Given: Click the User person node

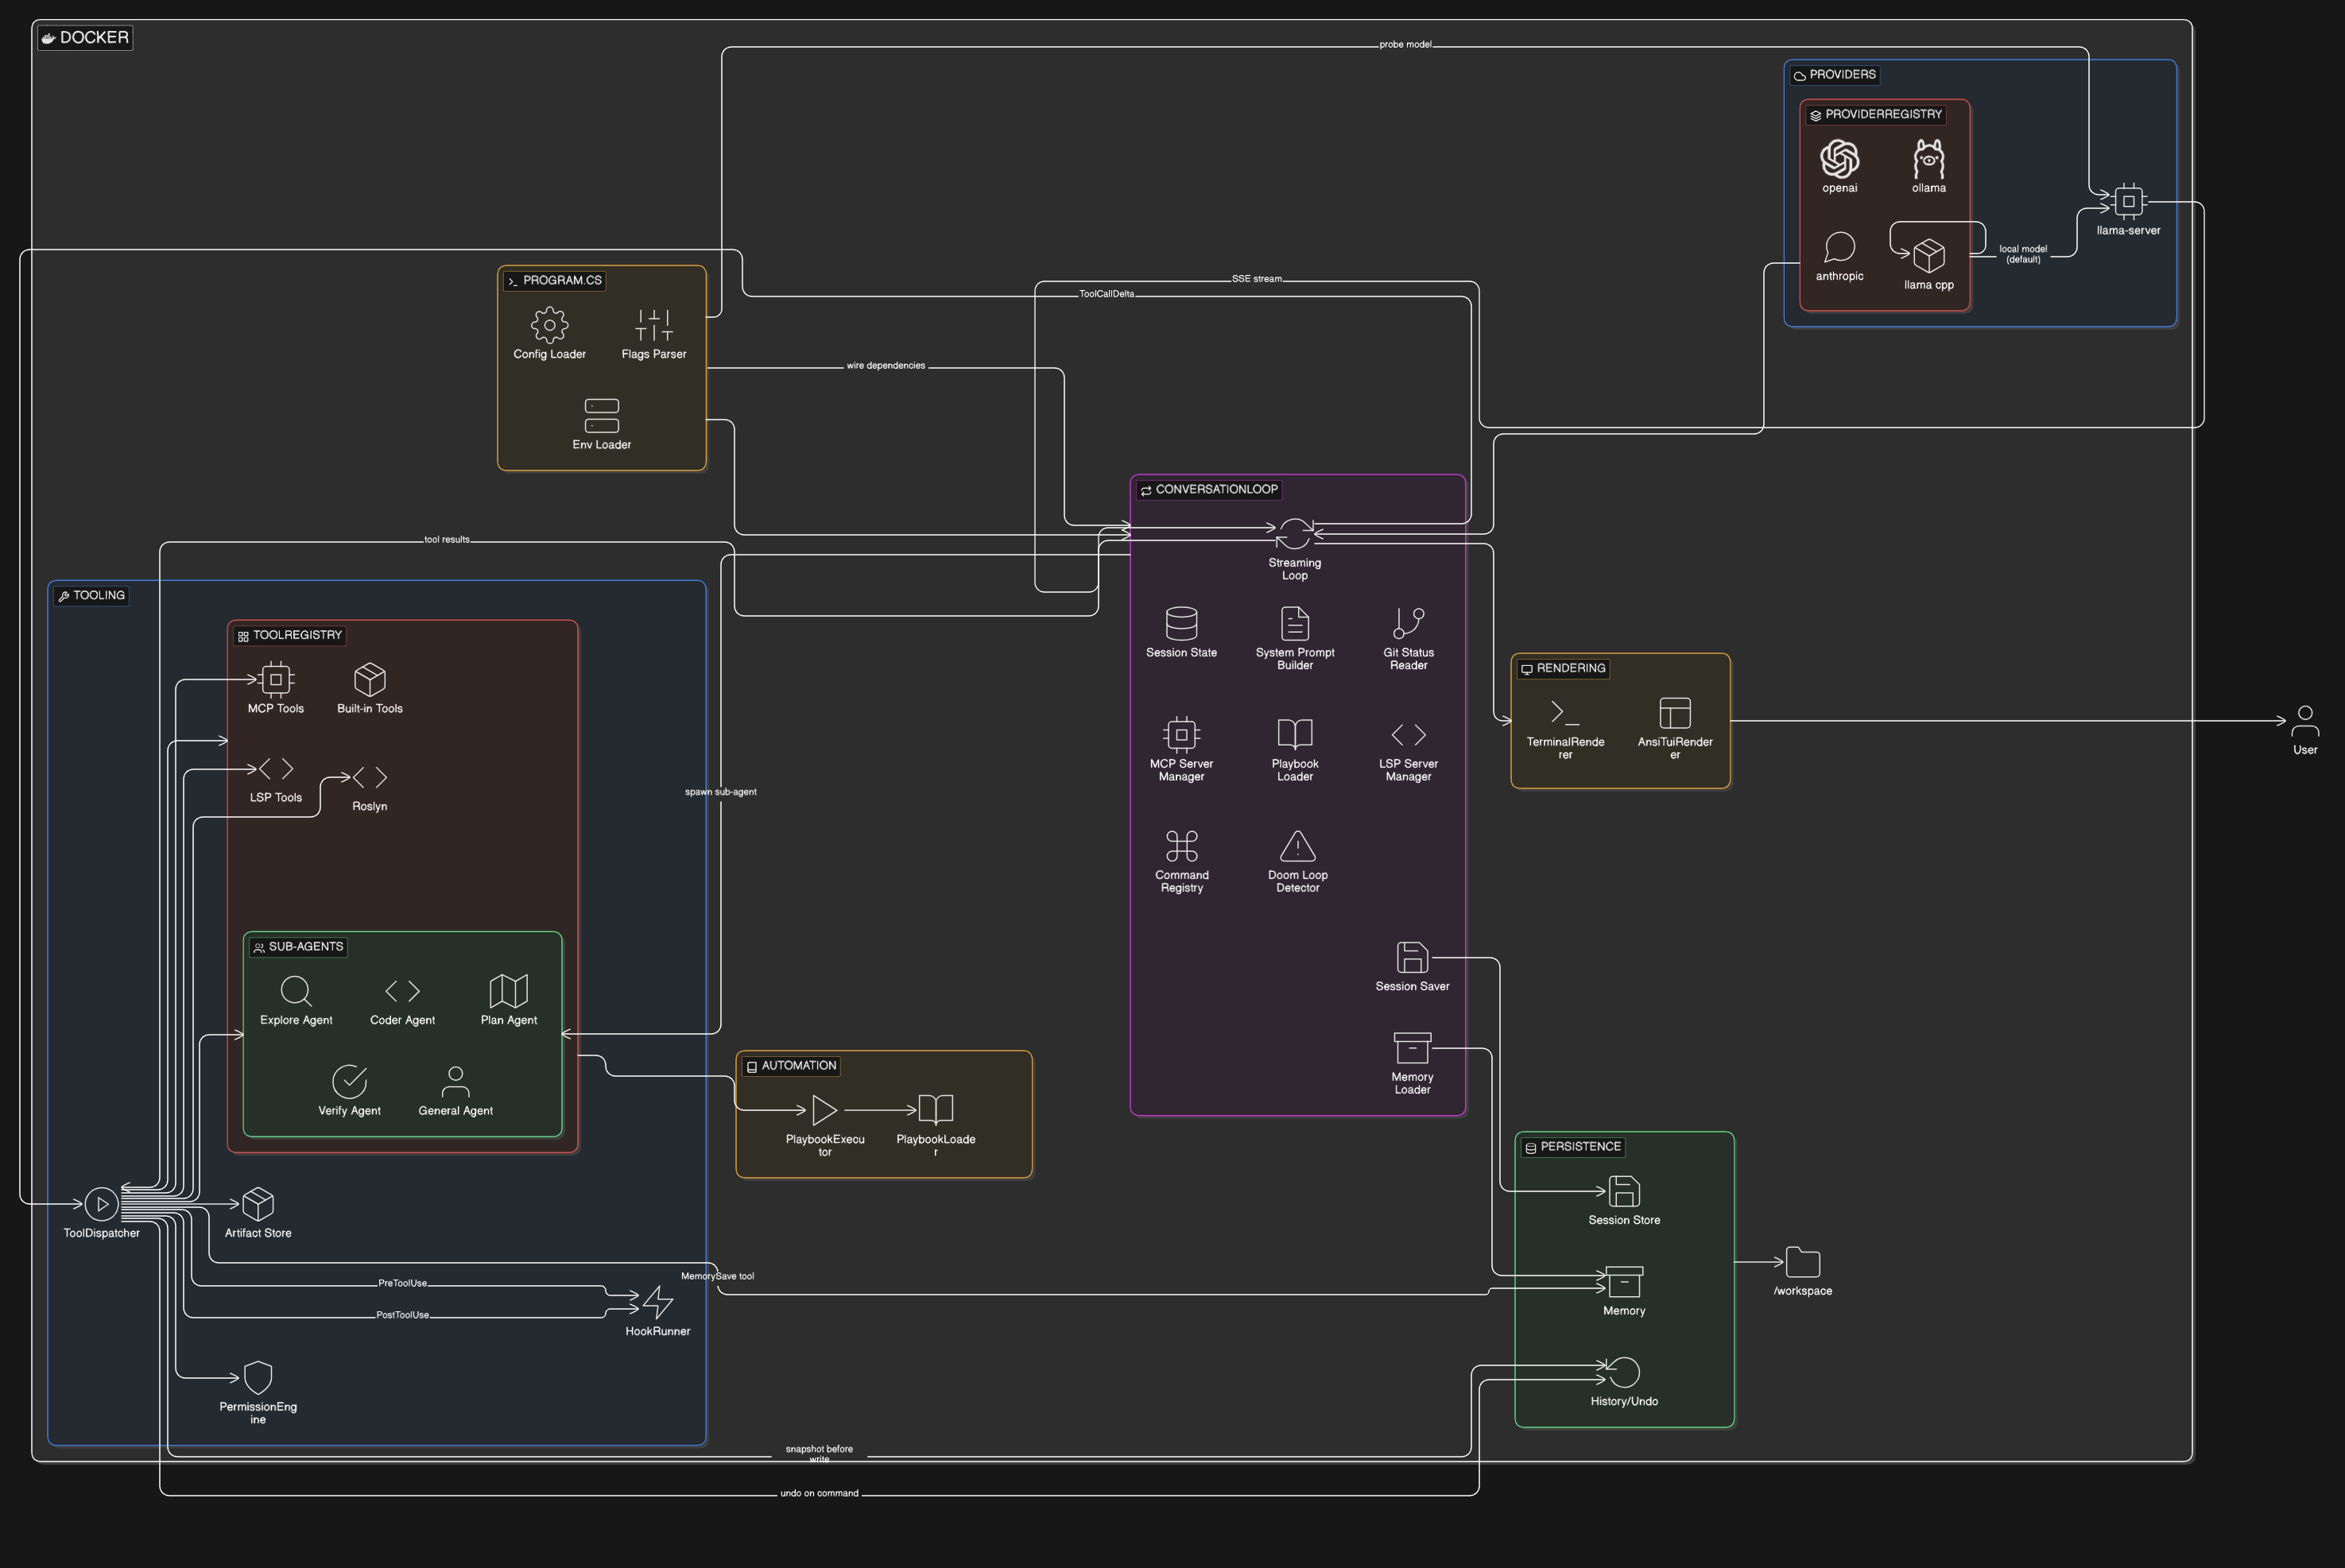Looking at the screenshot, I should [2304, 721].
